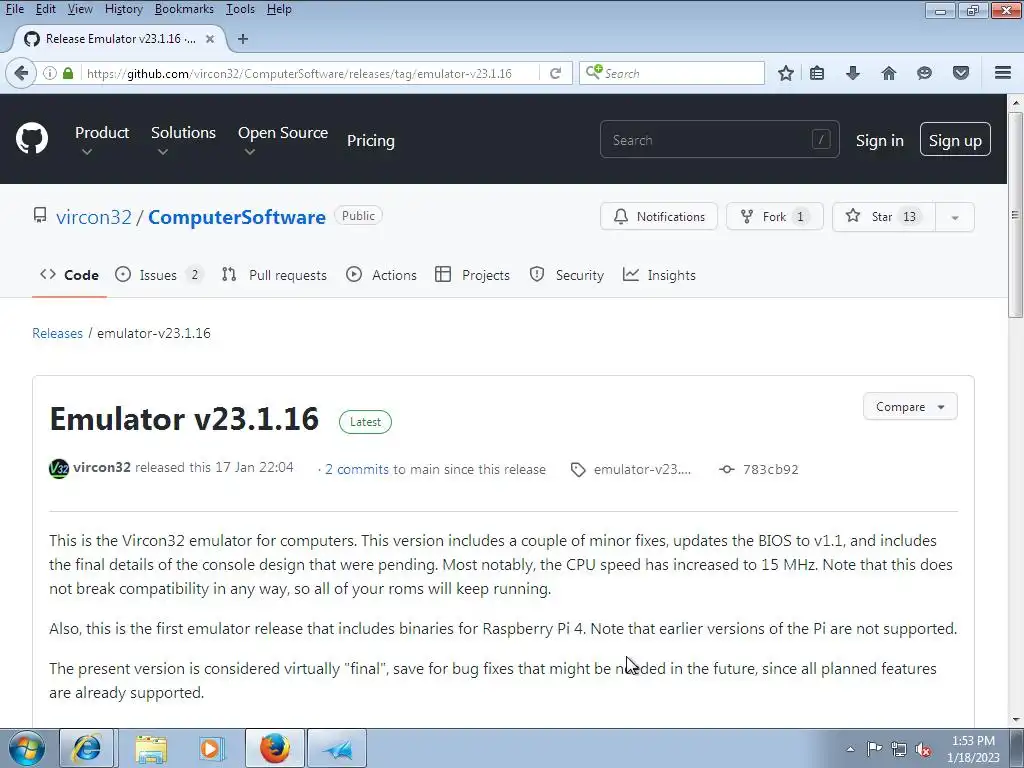Image resolution: width=1024 pixels, height=768 pixels.
Task: Open the Help menu
Action: click(x=279, y=9)
